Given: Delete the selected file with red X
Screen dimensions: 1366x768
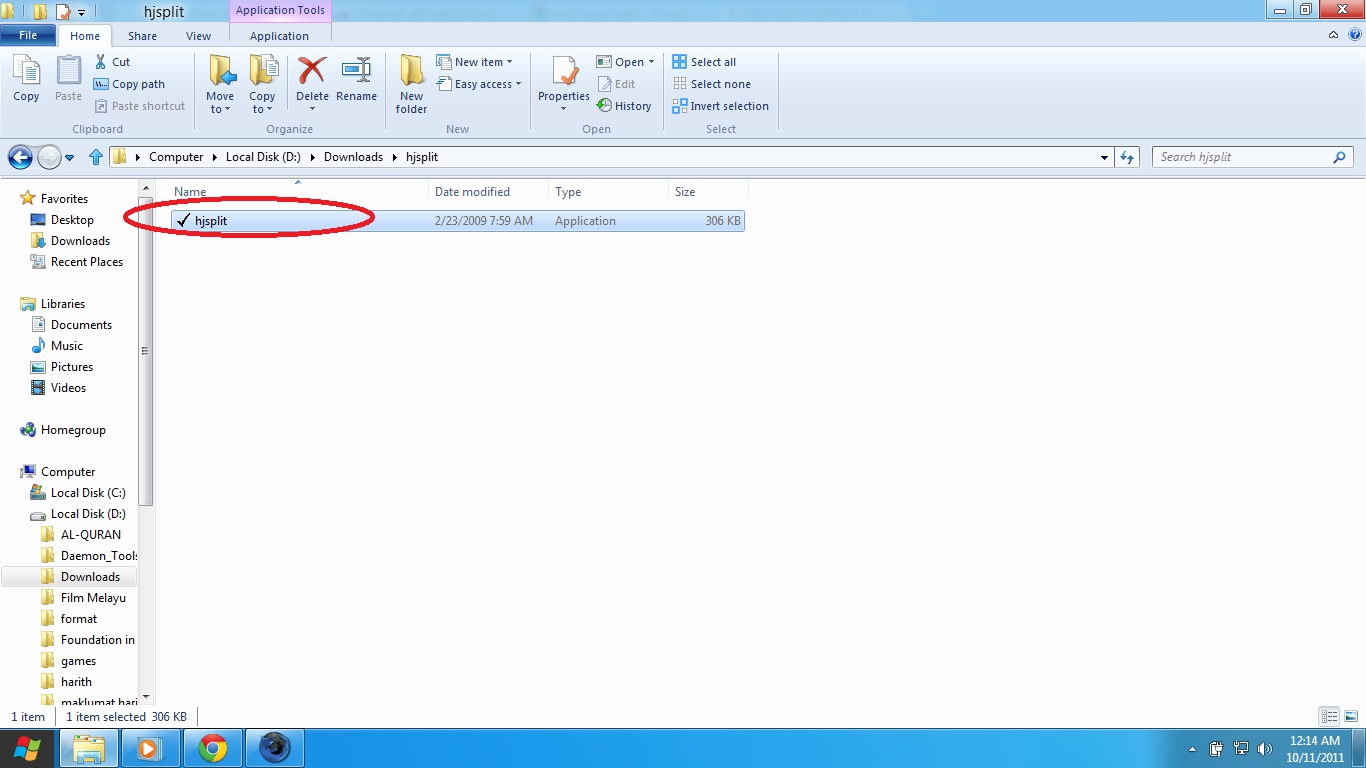Looking at the screenshot, I should click(x=312, y=84).
